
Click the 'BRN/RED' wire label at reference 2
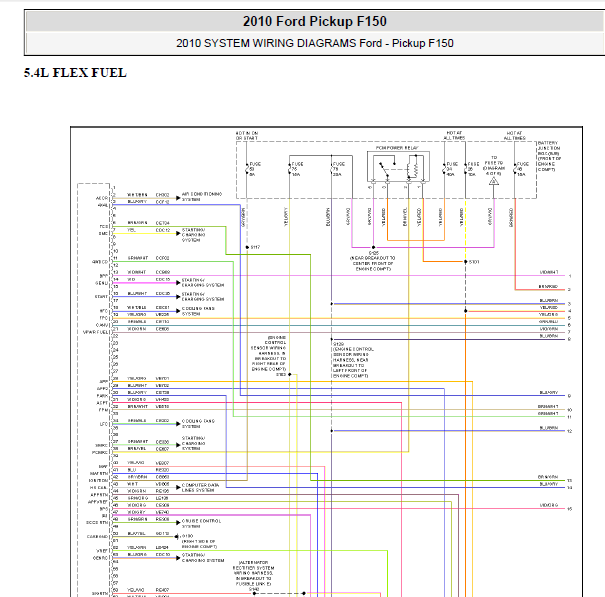tap(549, 286)
